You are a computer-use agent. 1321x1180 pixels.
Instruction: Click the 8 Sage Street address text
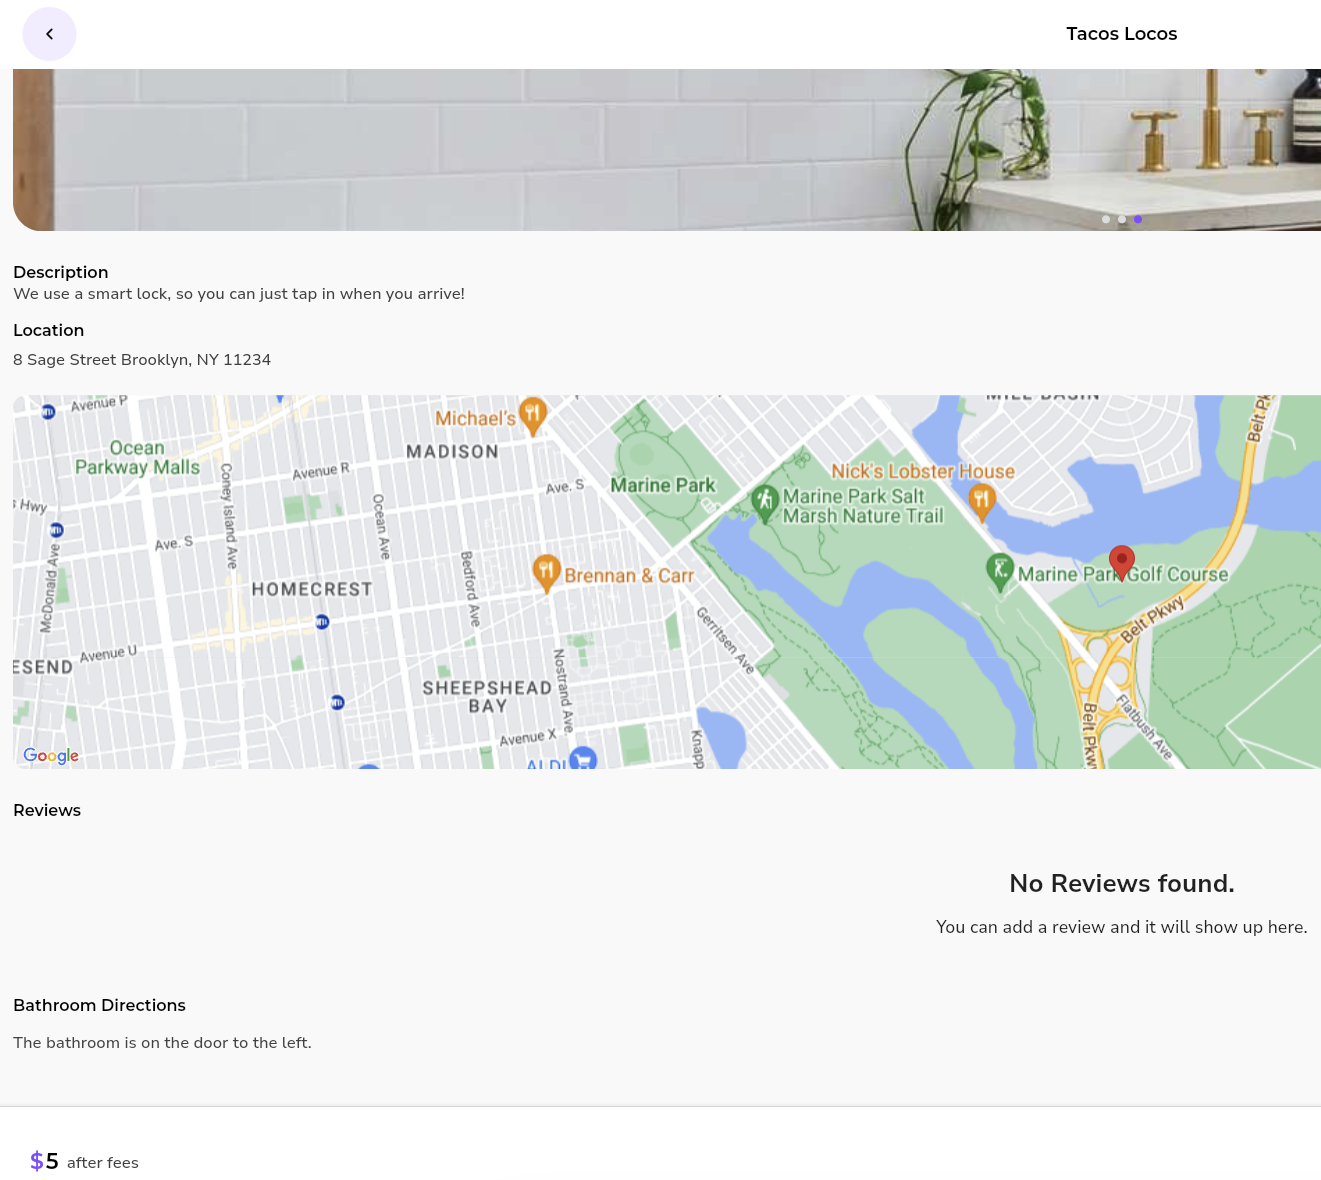tap(142, 360)
